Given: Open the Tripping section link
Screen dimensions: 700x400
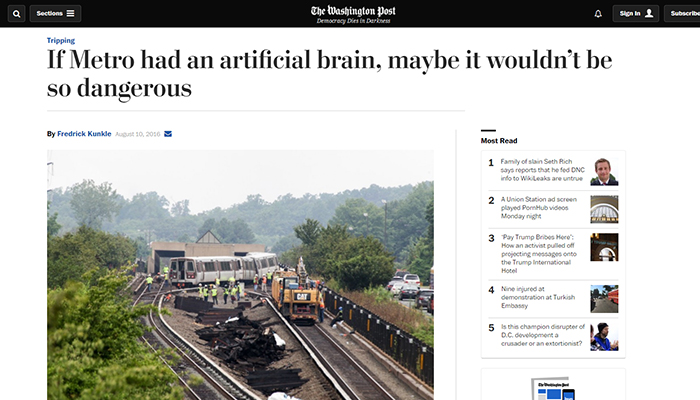Looking at the screenshot, I should (x=60, y=41).
